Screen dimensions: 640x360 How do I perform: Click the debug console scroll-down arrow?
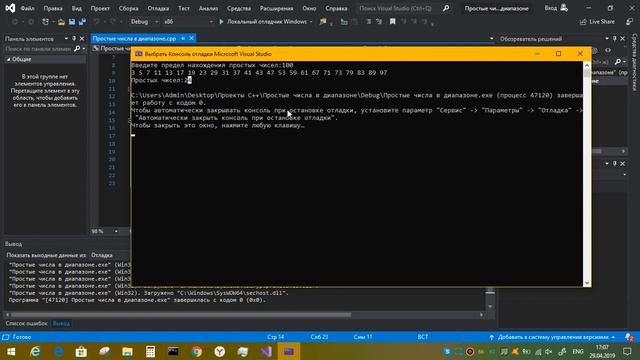click(587, 283)
